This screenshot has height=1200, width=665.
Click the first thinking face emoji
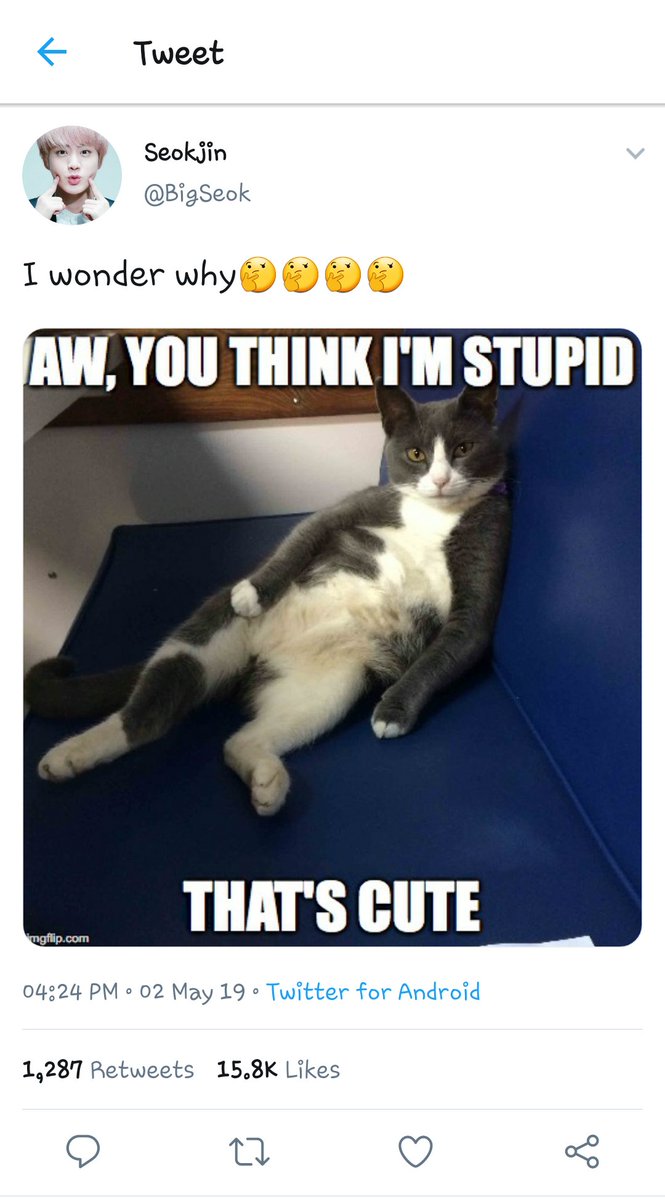[257, 275]
